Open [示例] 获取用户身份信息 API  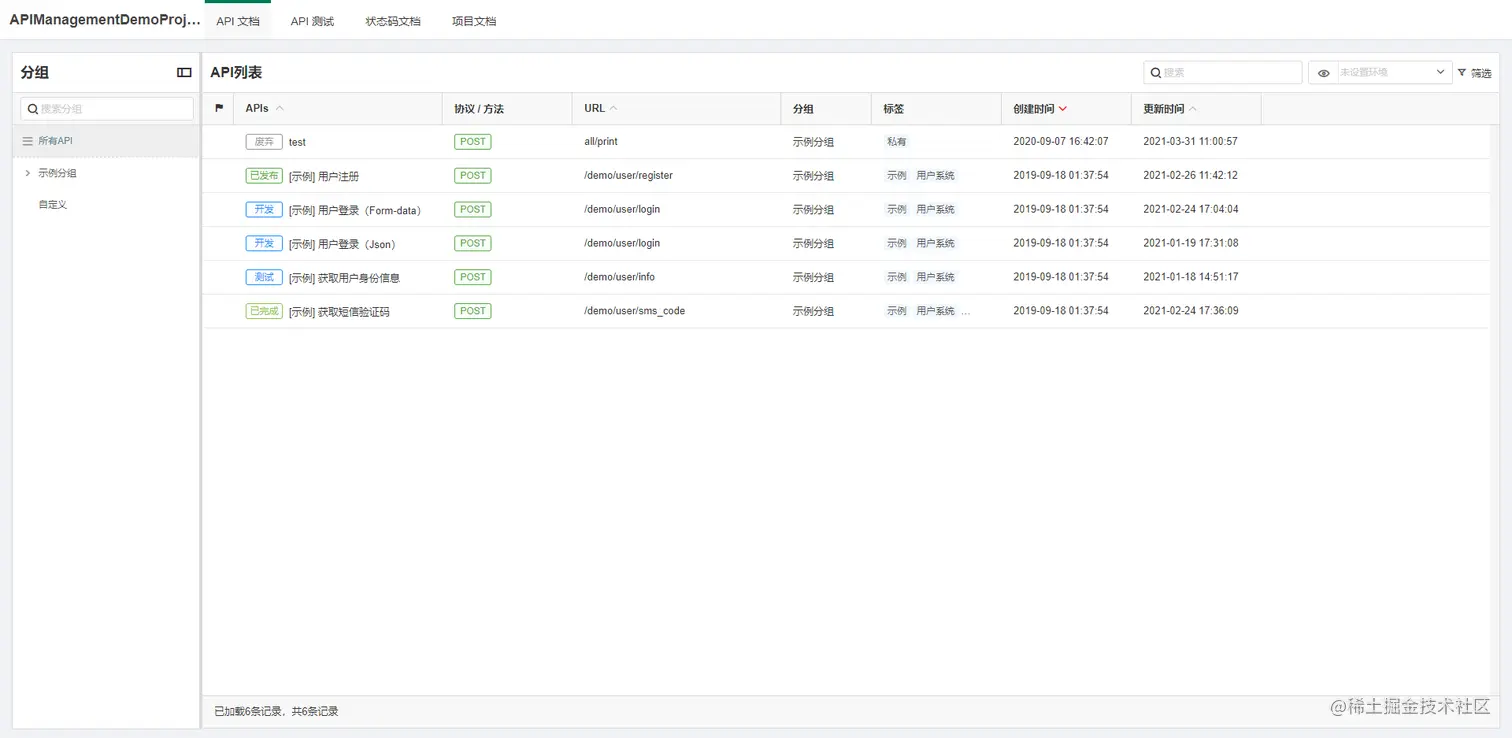click(x=344, y=278)
